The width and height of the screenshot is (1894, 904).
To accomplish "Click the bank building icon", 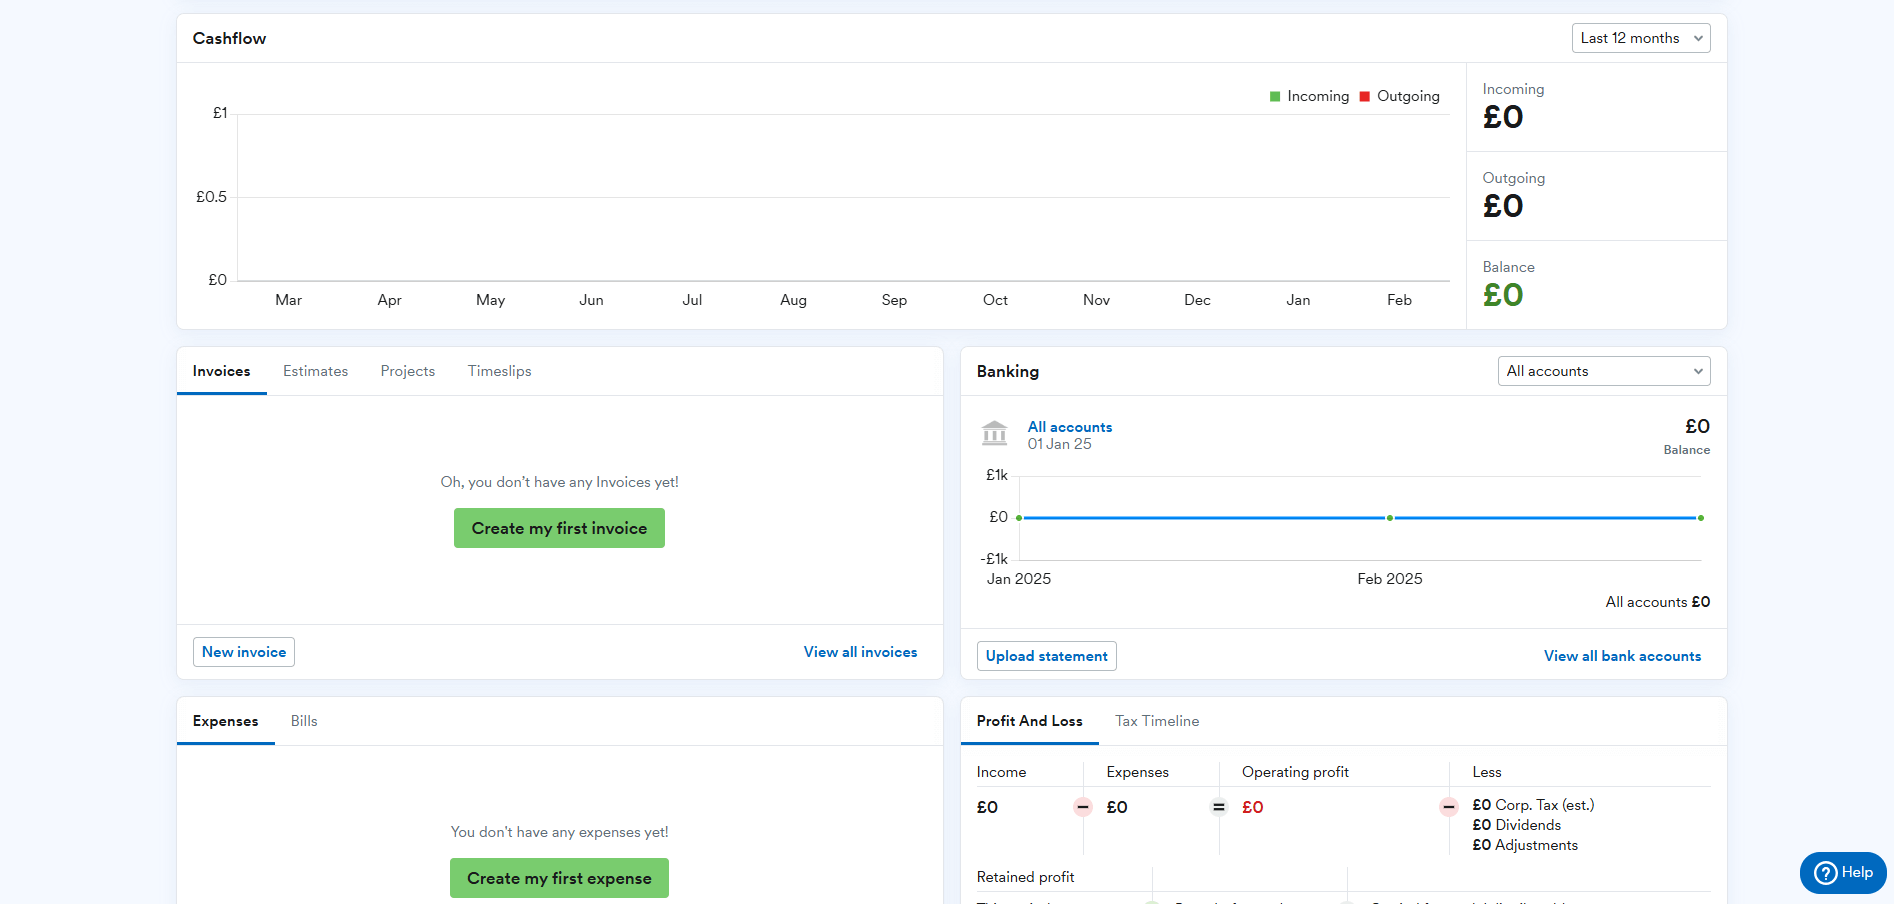I will tap(994, 433).
